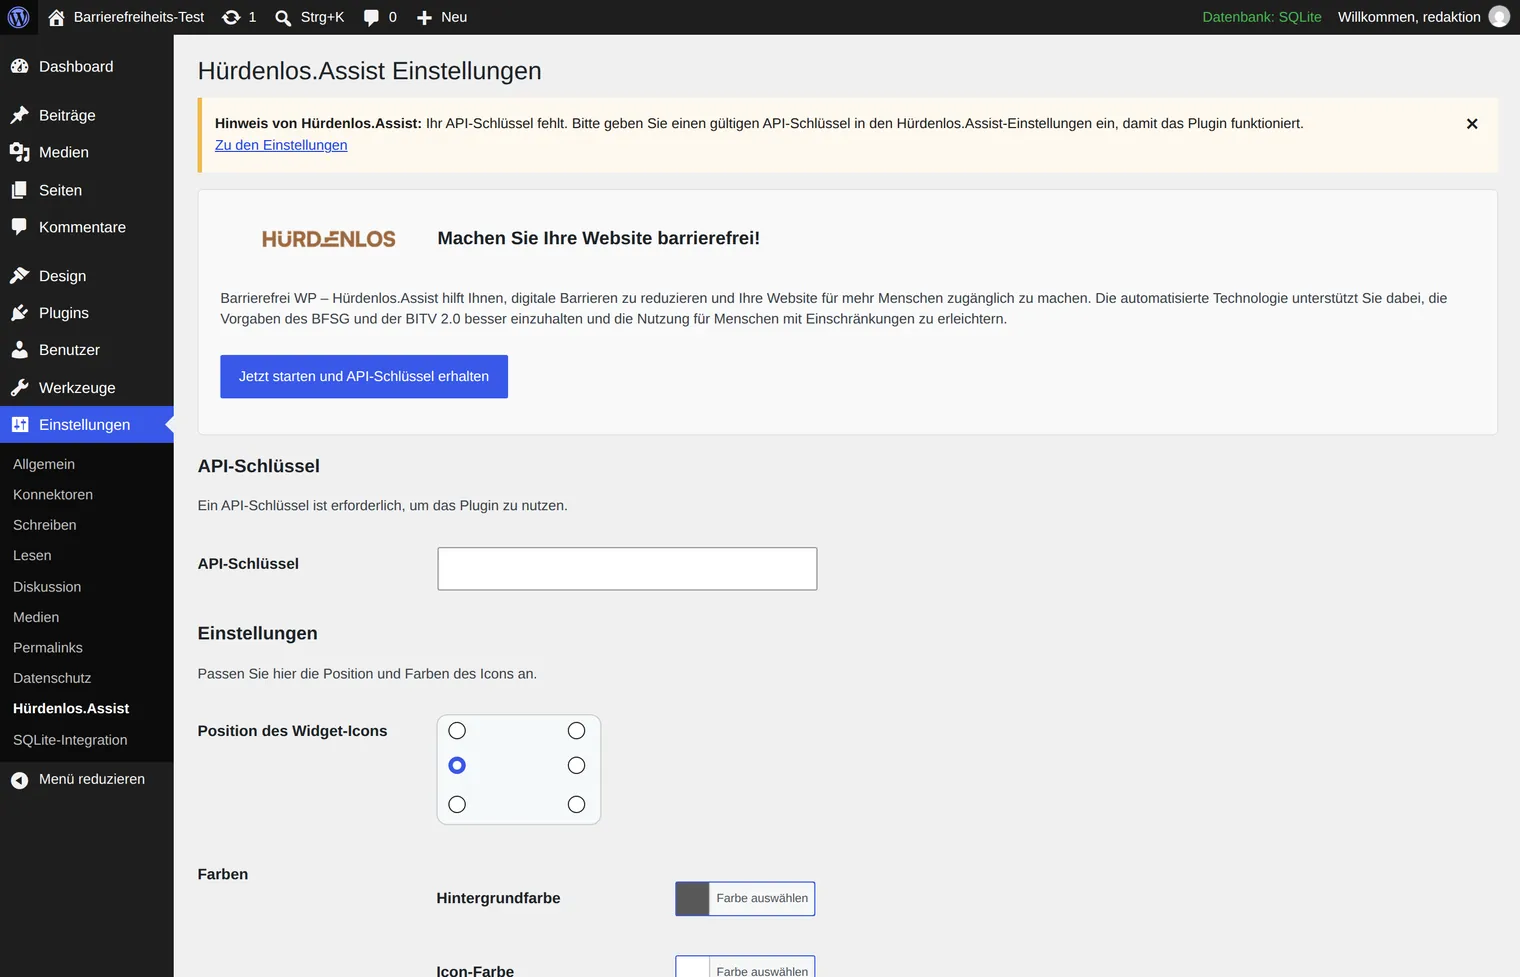Click the Datenbank: SQLite link
This screenshot has height=977, width=1520.
pyautogui.click(x=1261, y=17)
